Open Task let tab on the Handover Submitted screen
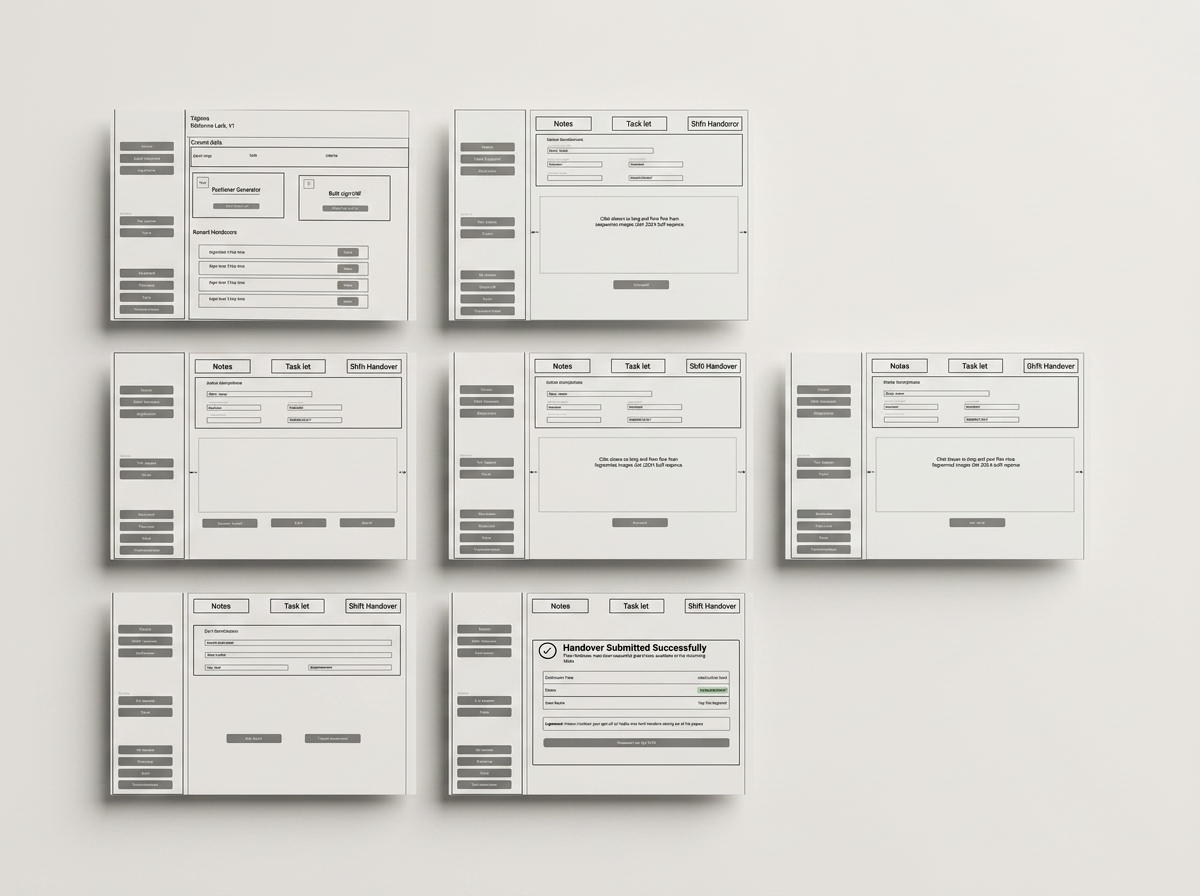This screenshot has width=1200, height=896. pyautogui.click(x=636, y=606)
